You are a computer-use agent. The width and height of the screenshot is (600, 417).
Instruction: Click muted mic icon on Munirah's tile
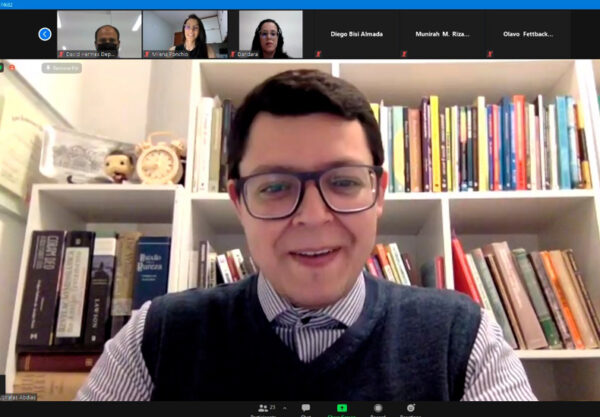[404, 52]
